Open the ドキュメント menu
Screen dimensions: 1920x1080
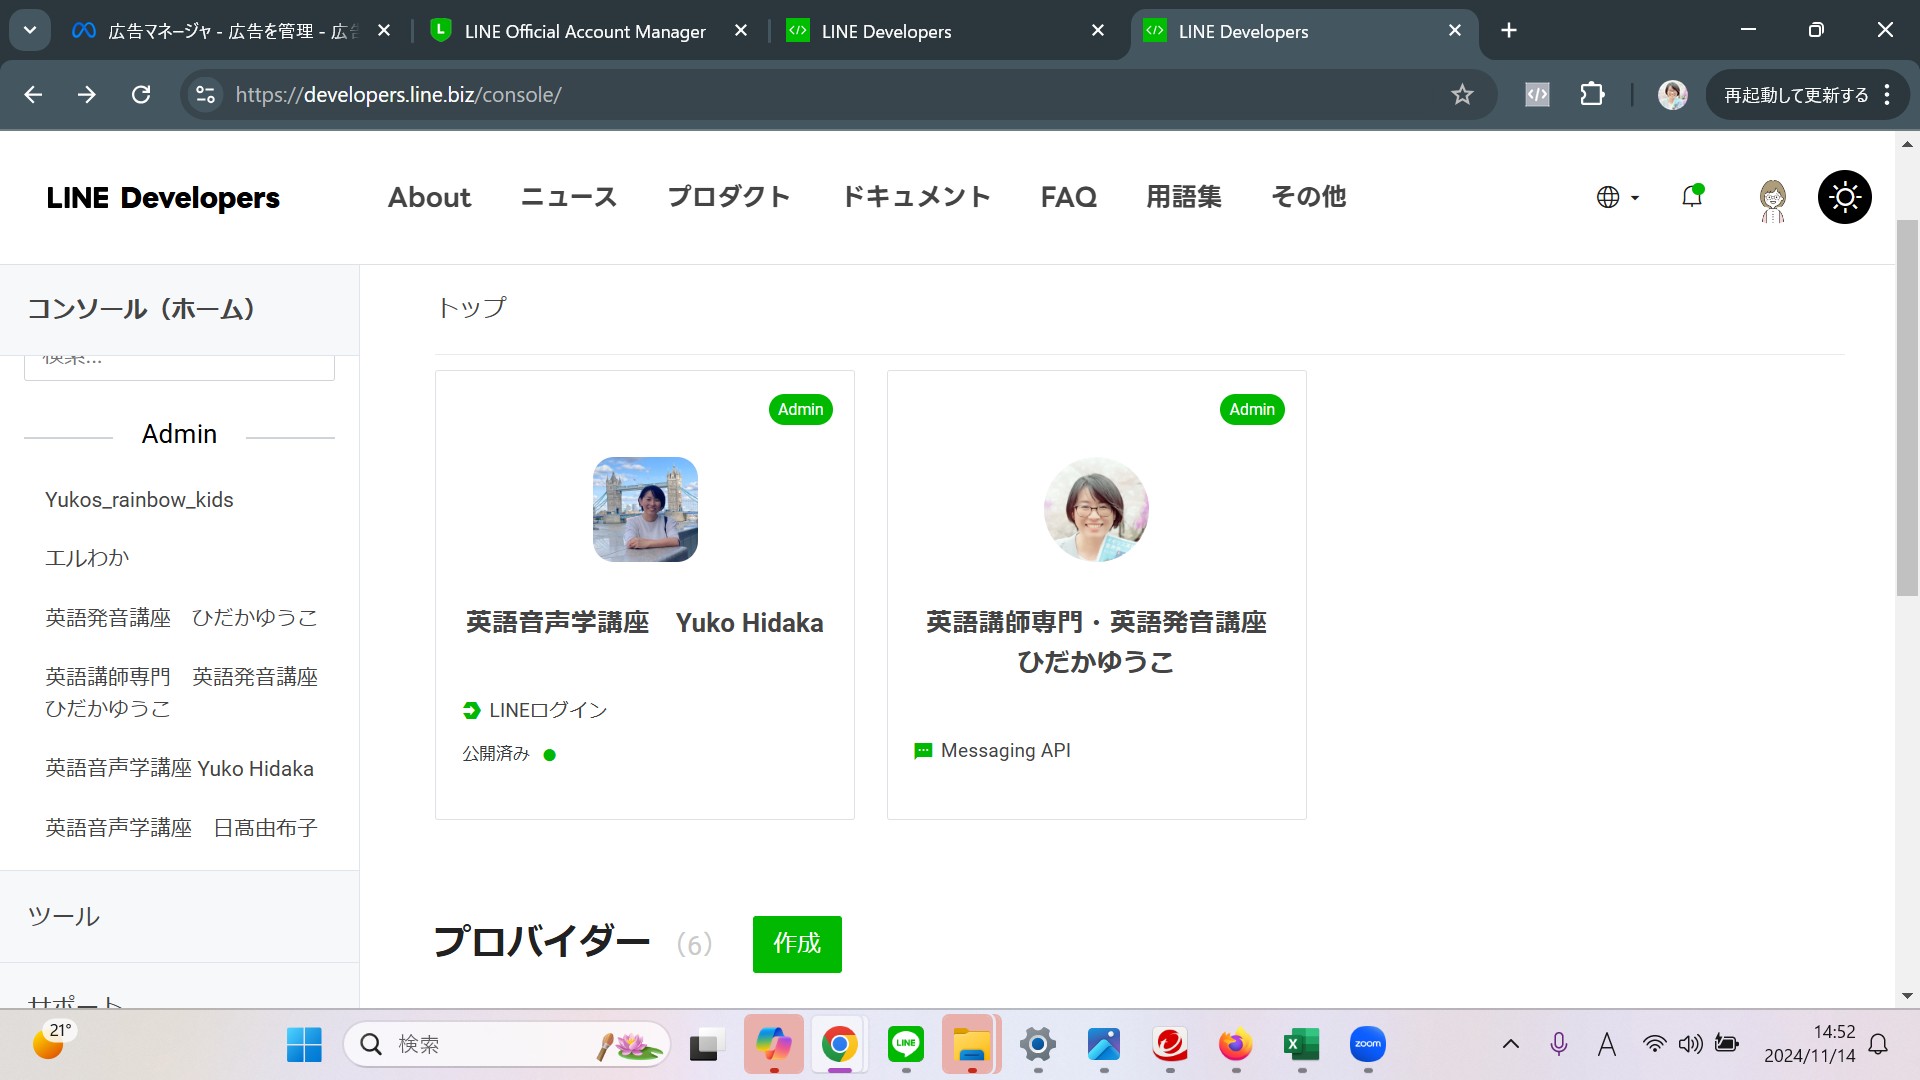coord(915,197)
